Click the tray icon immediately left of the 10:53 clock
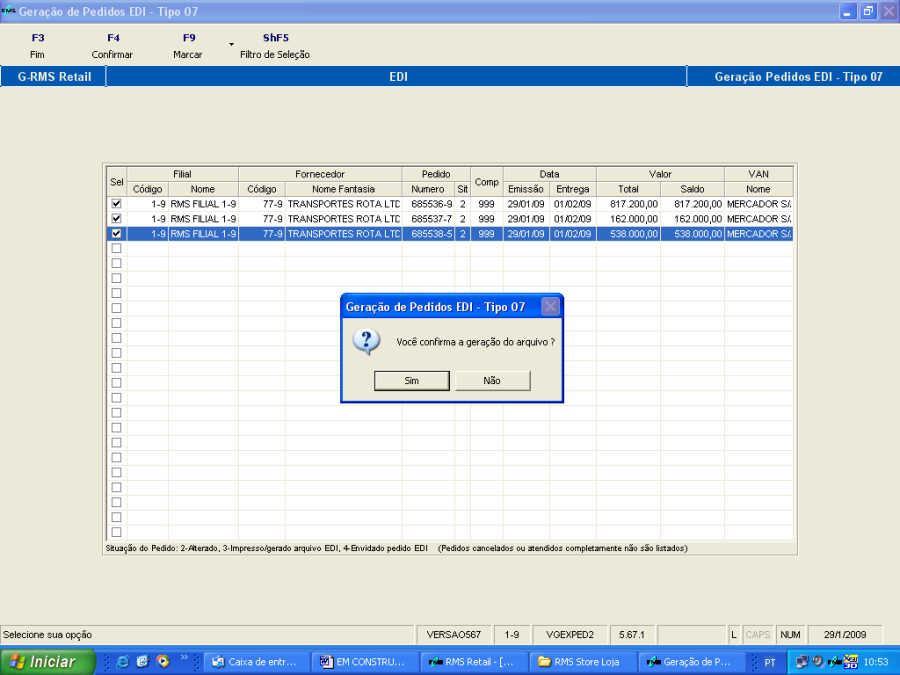The image size is (900, 675). click(x=851, y=662)
